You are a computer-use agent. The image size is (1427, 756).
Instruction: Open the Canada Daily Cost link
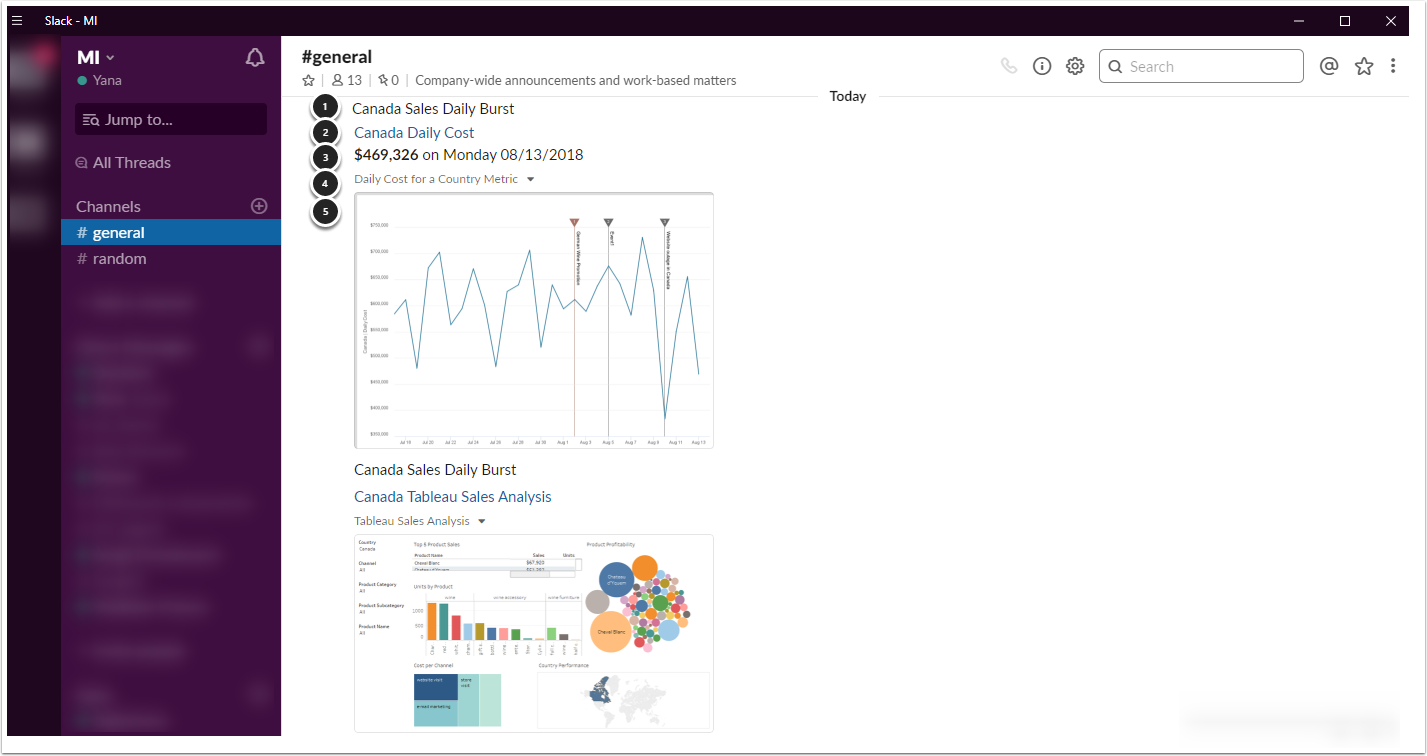click(x=414, y=133)
